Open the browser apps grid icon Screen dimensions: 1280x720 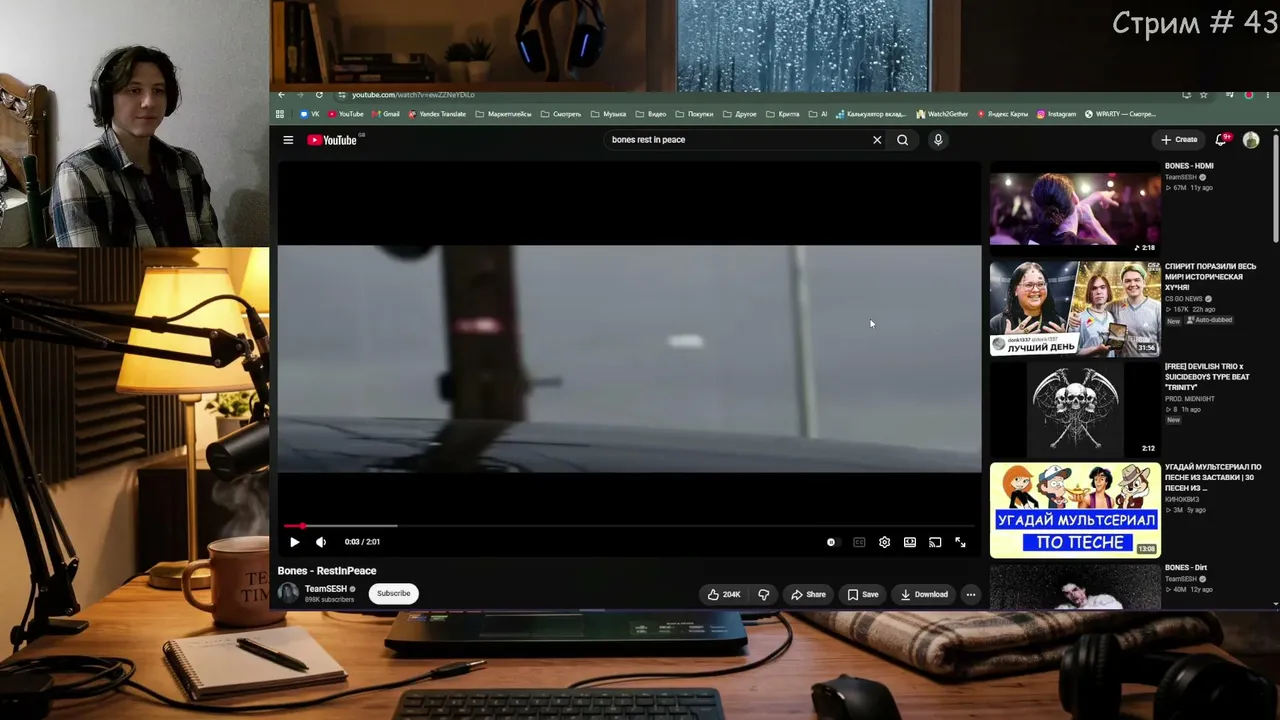280,114
